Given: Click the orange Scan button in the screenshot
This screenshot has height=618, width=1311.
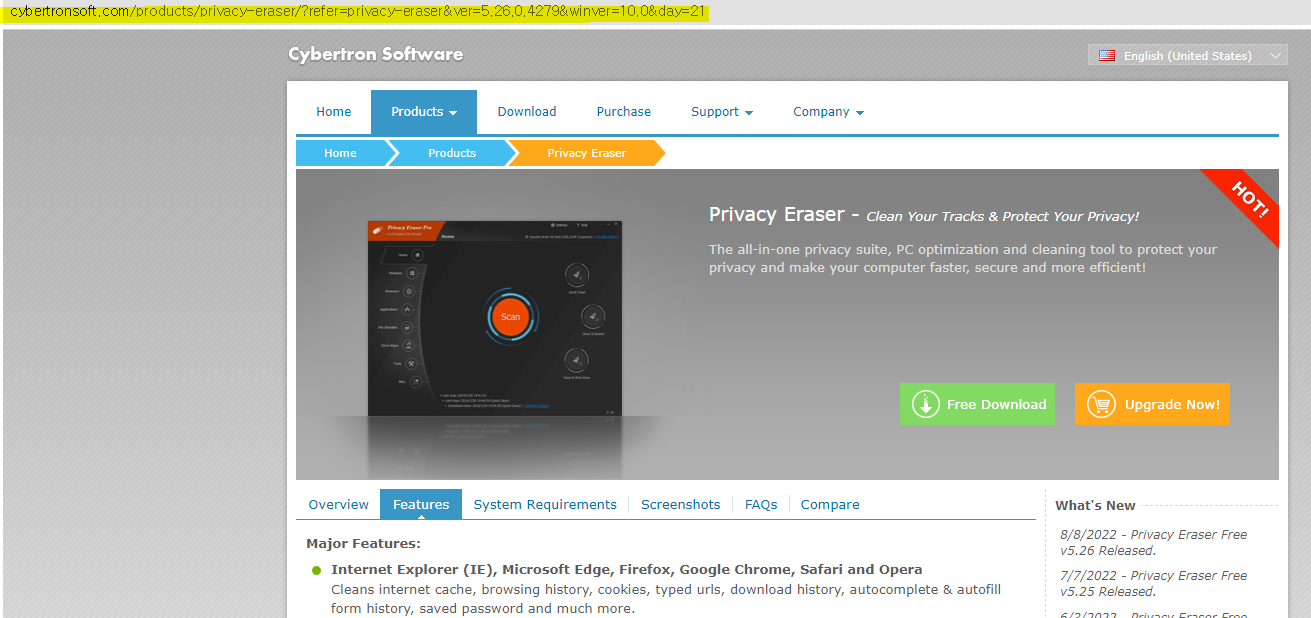Looking at the screenshot, I should tap(510, 316).
